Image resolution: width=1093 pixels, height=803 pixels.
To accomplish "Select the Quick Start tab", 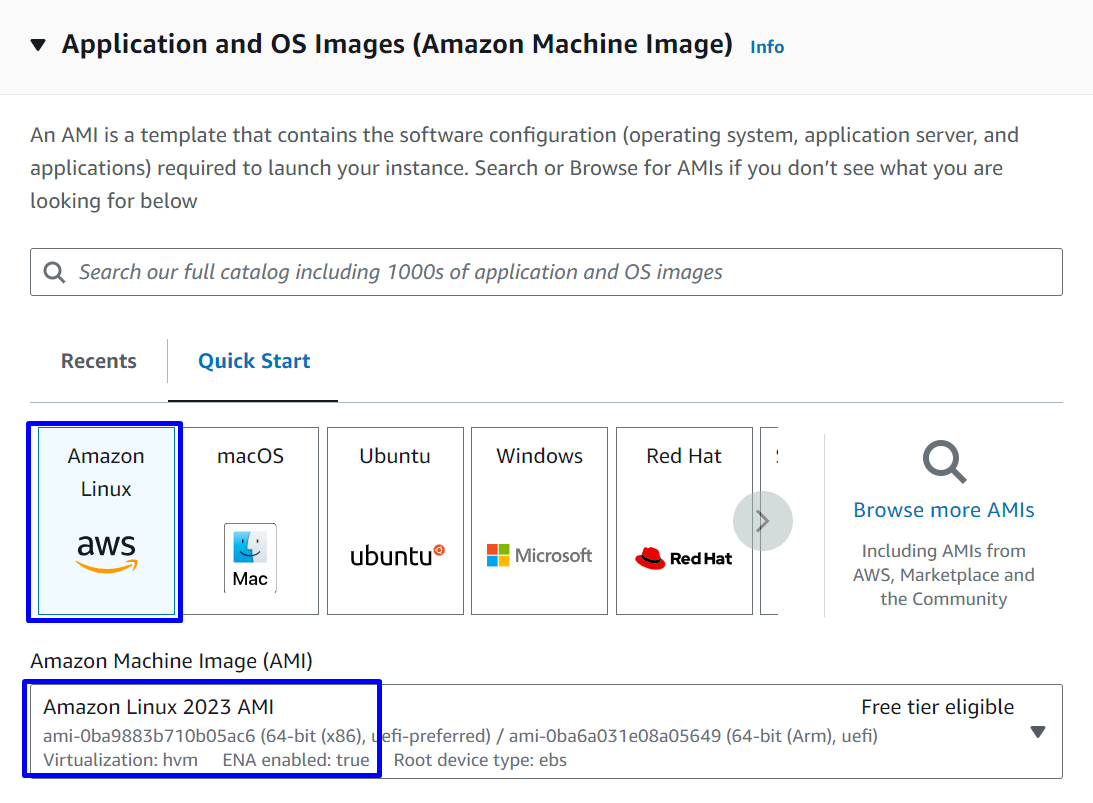I will click(x=254, y=361).
